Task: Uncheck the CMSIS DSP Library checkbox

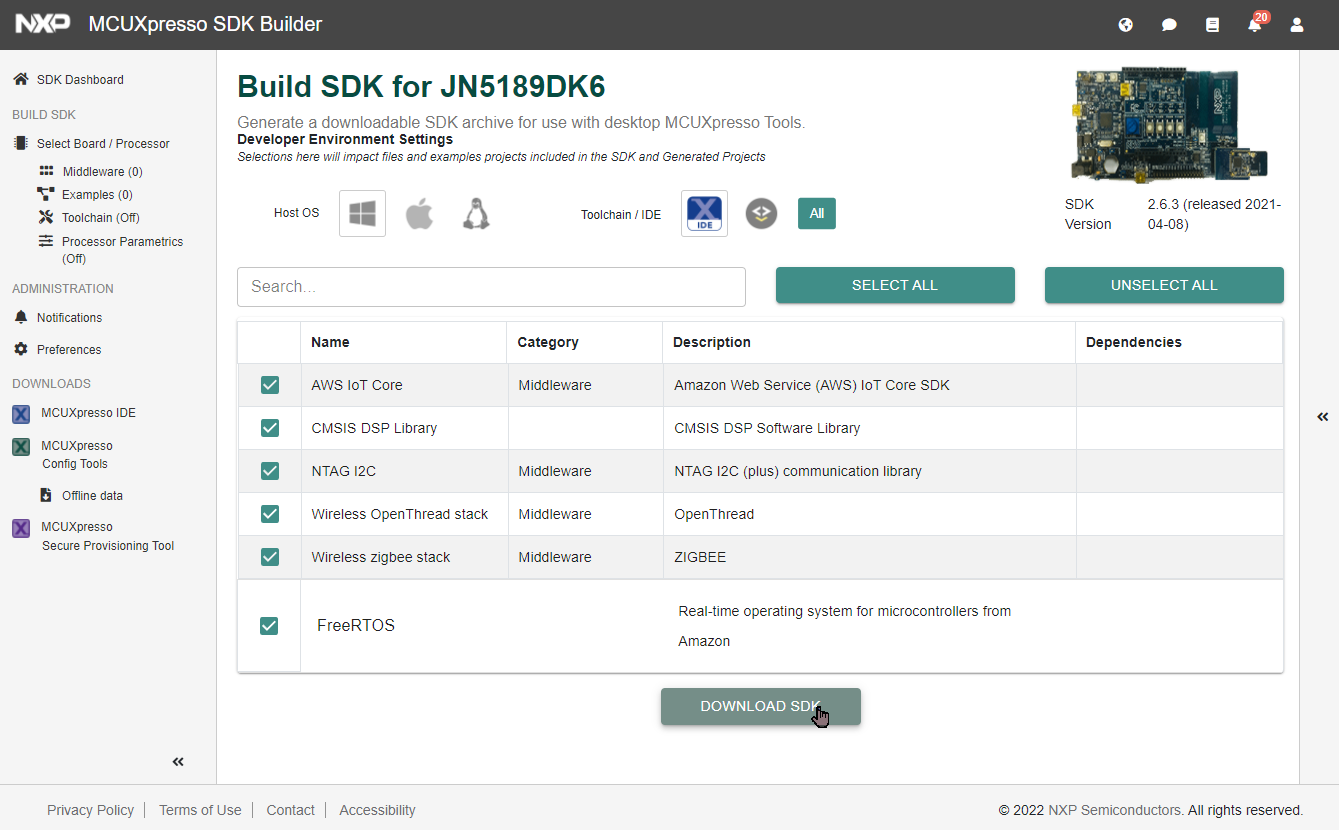Action: coord(270,428)
